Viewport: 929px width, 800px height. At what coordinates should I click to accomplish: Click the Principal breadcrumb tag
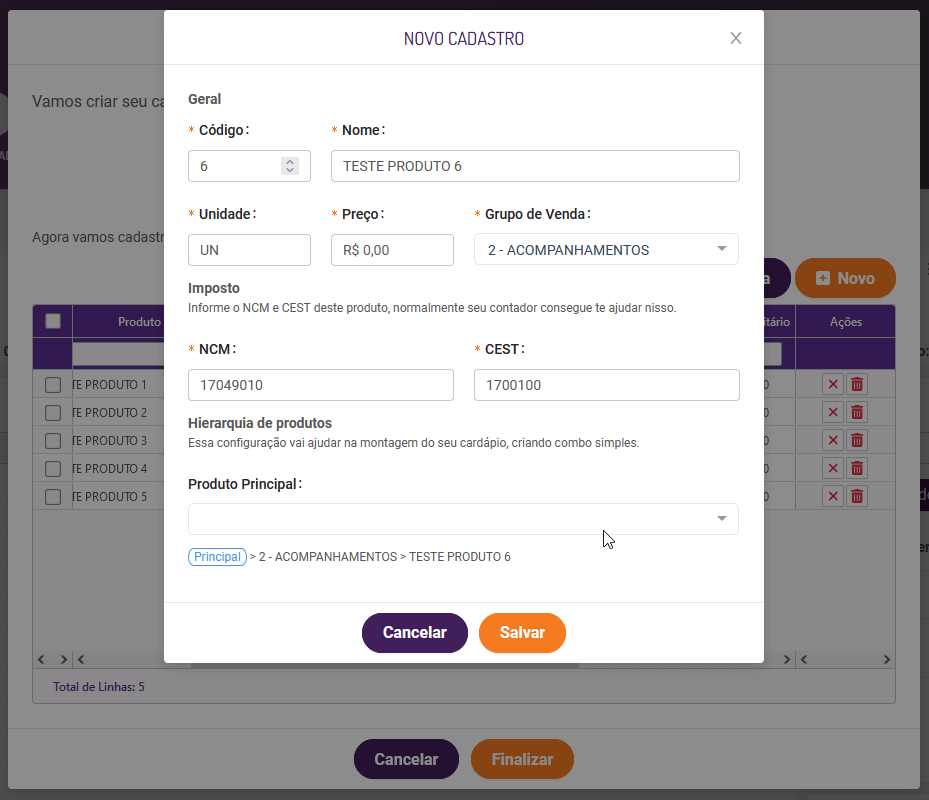coord(217,557)
